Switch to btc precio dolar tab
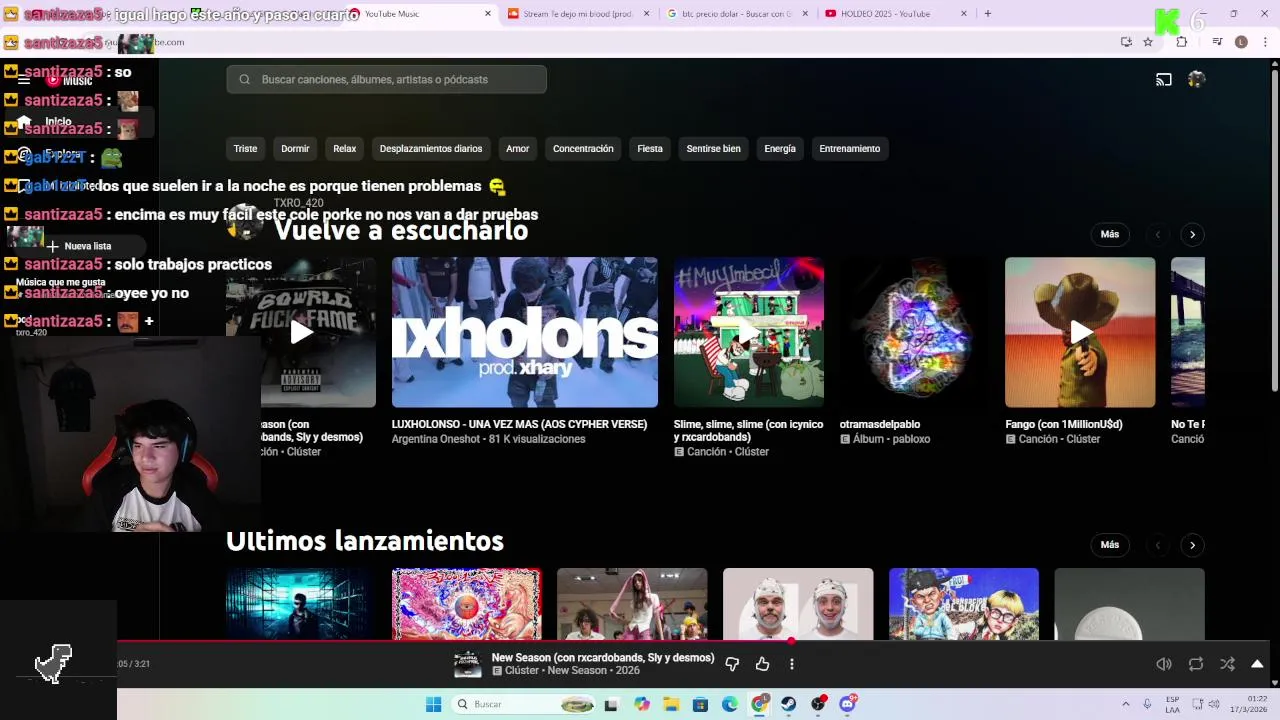The image size is (1280, 720). tap(739, 14)
